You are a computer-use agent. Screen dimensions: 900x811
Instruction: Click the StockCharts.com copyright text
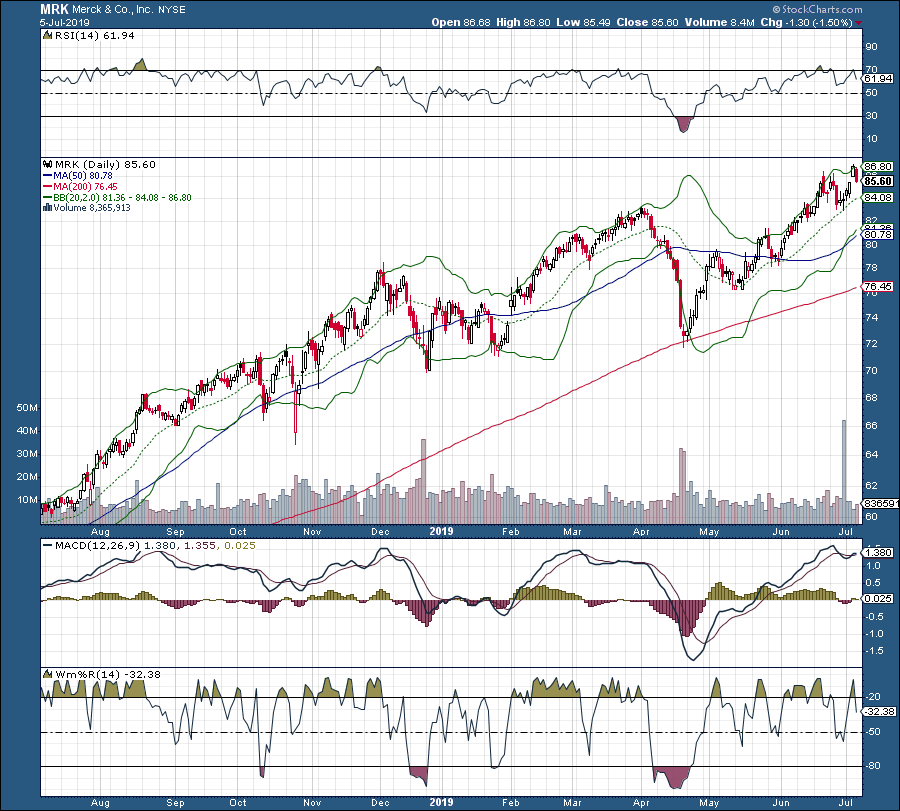click(817, 9)
